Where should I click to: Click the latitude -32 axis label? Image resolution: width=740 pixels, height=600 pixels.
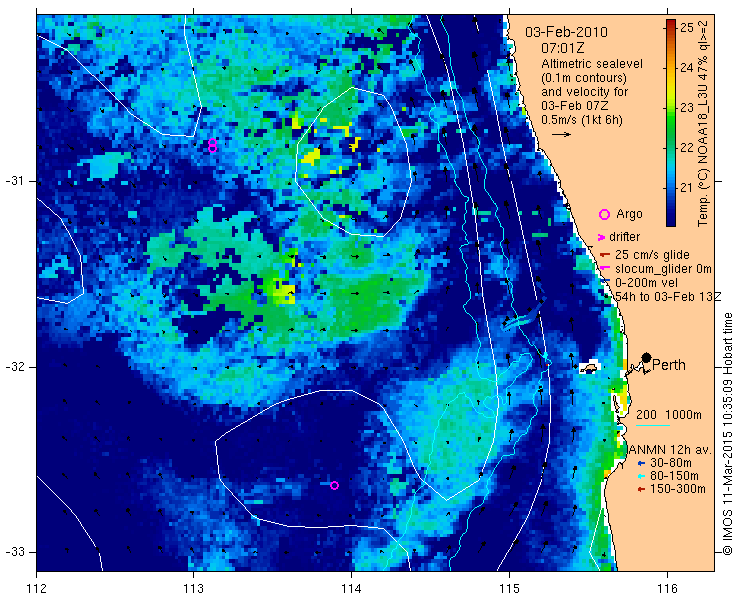coord(14,367)
